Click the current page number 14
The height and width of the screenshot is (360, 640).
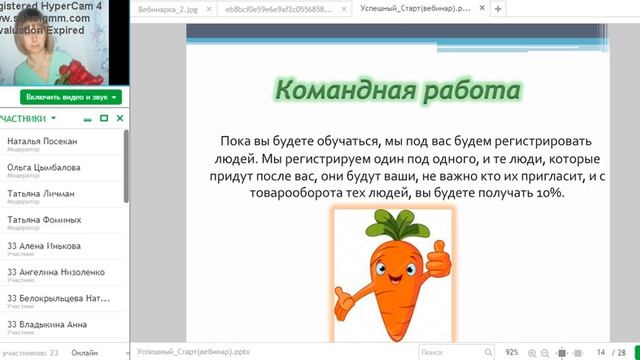601,352
